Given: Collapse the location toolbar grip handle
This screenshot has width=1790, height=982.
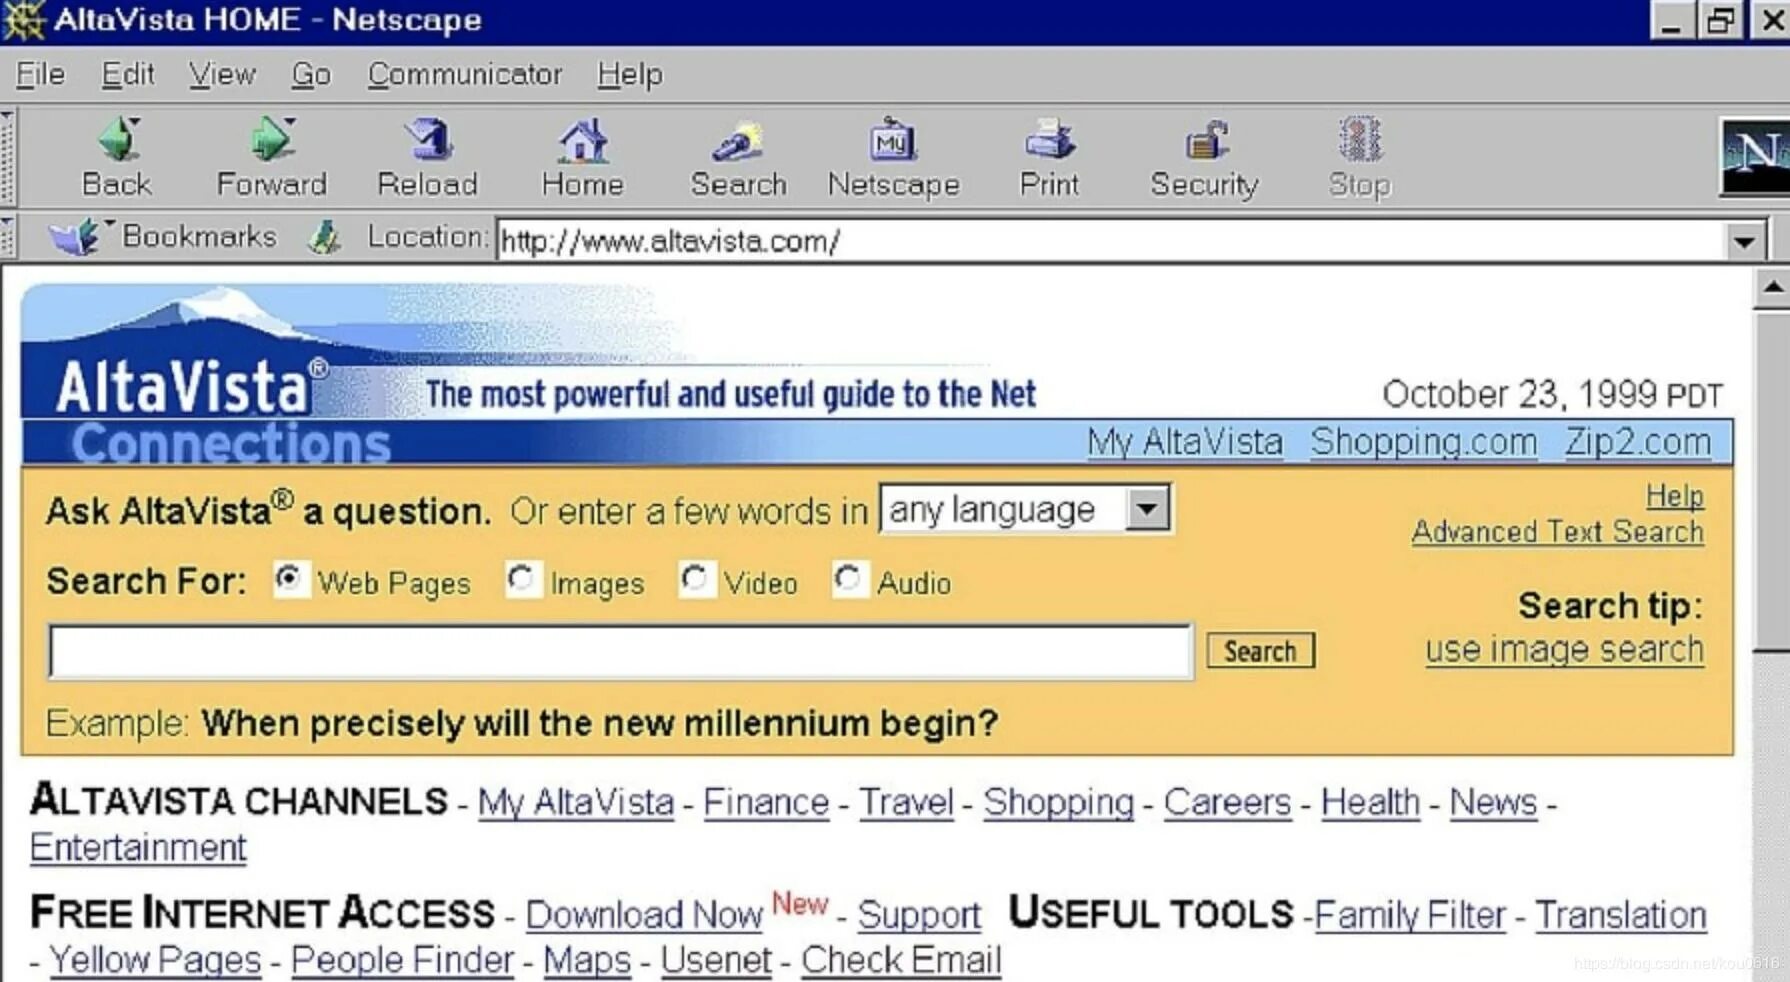Looking at the screenshot, I should (8, 238).
